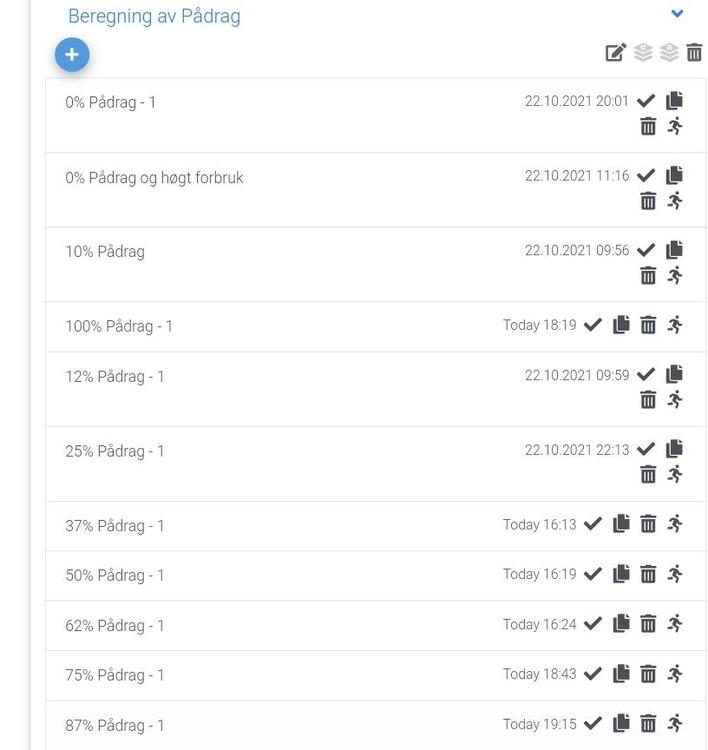
Task: Open the '0% Pådrag og høgt forbruk' item
Action: [154, 178]
